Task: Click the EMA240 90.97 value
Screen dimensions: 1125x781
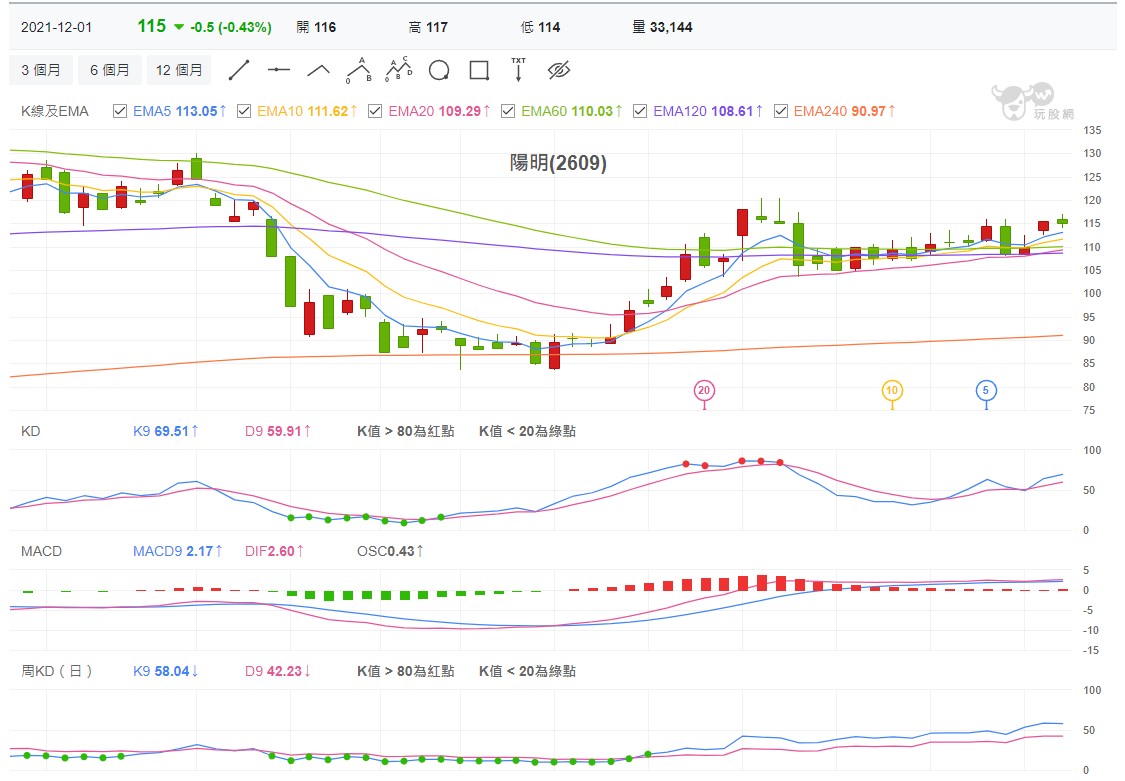Action: [844, 111]
